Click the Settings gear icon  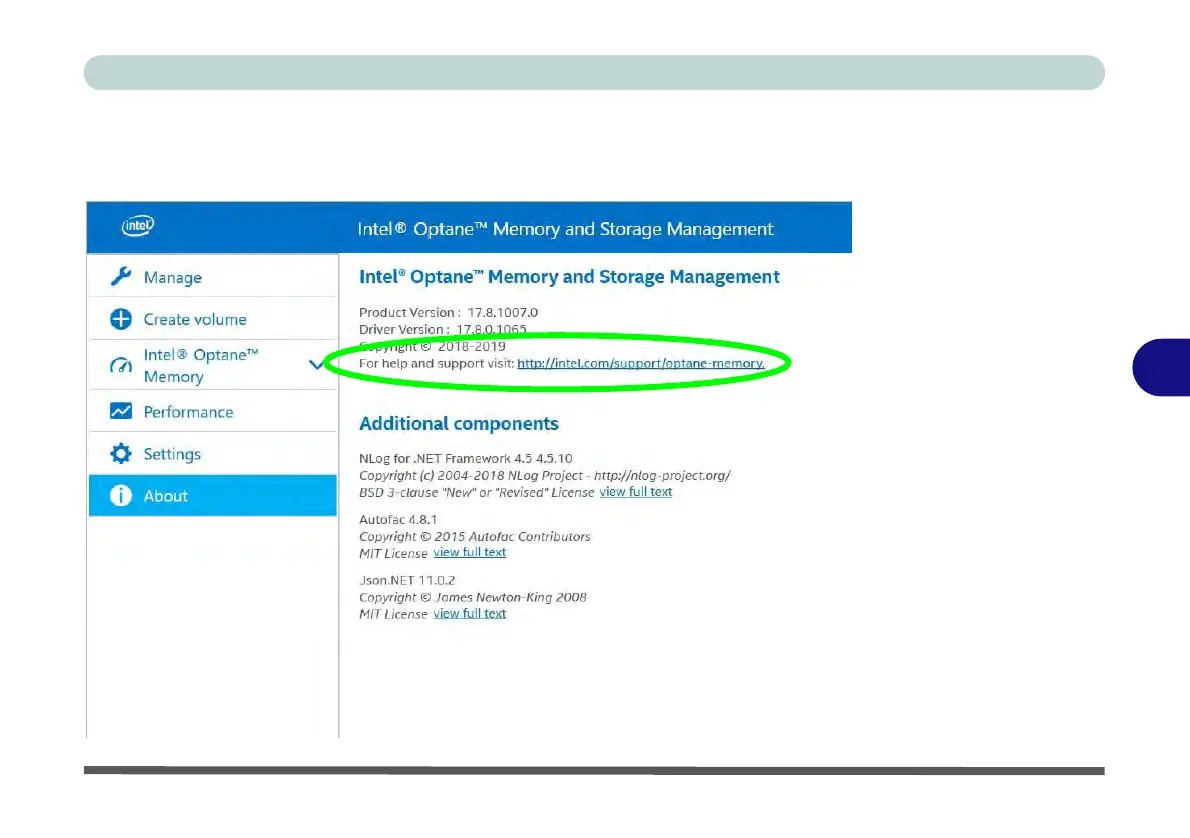(x=121, y=453)
